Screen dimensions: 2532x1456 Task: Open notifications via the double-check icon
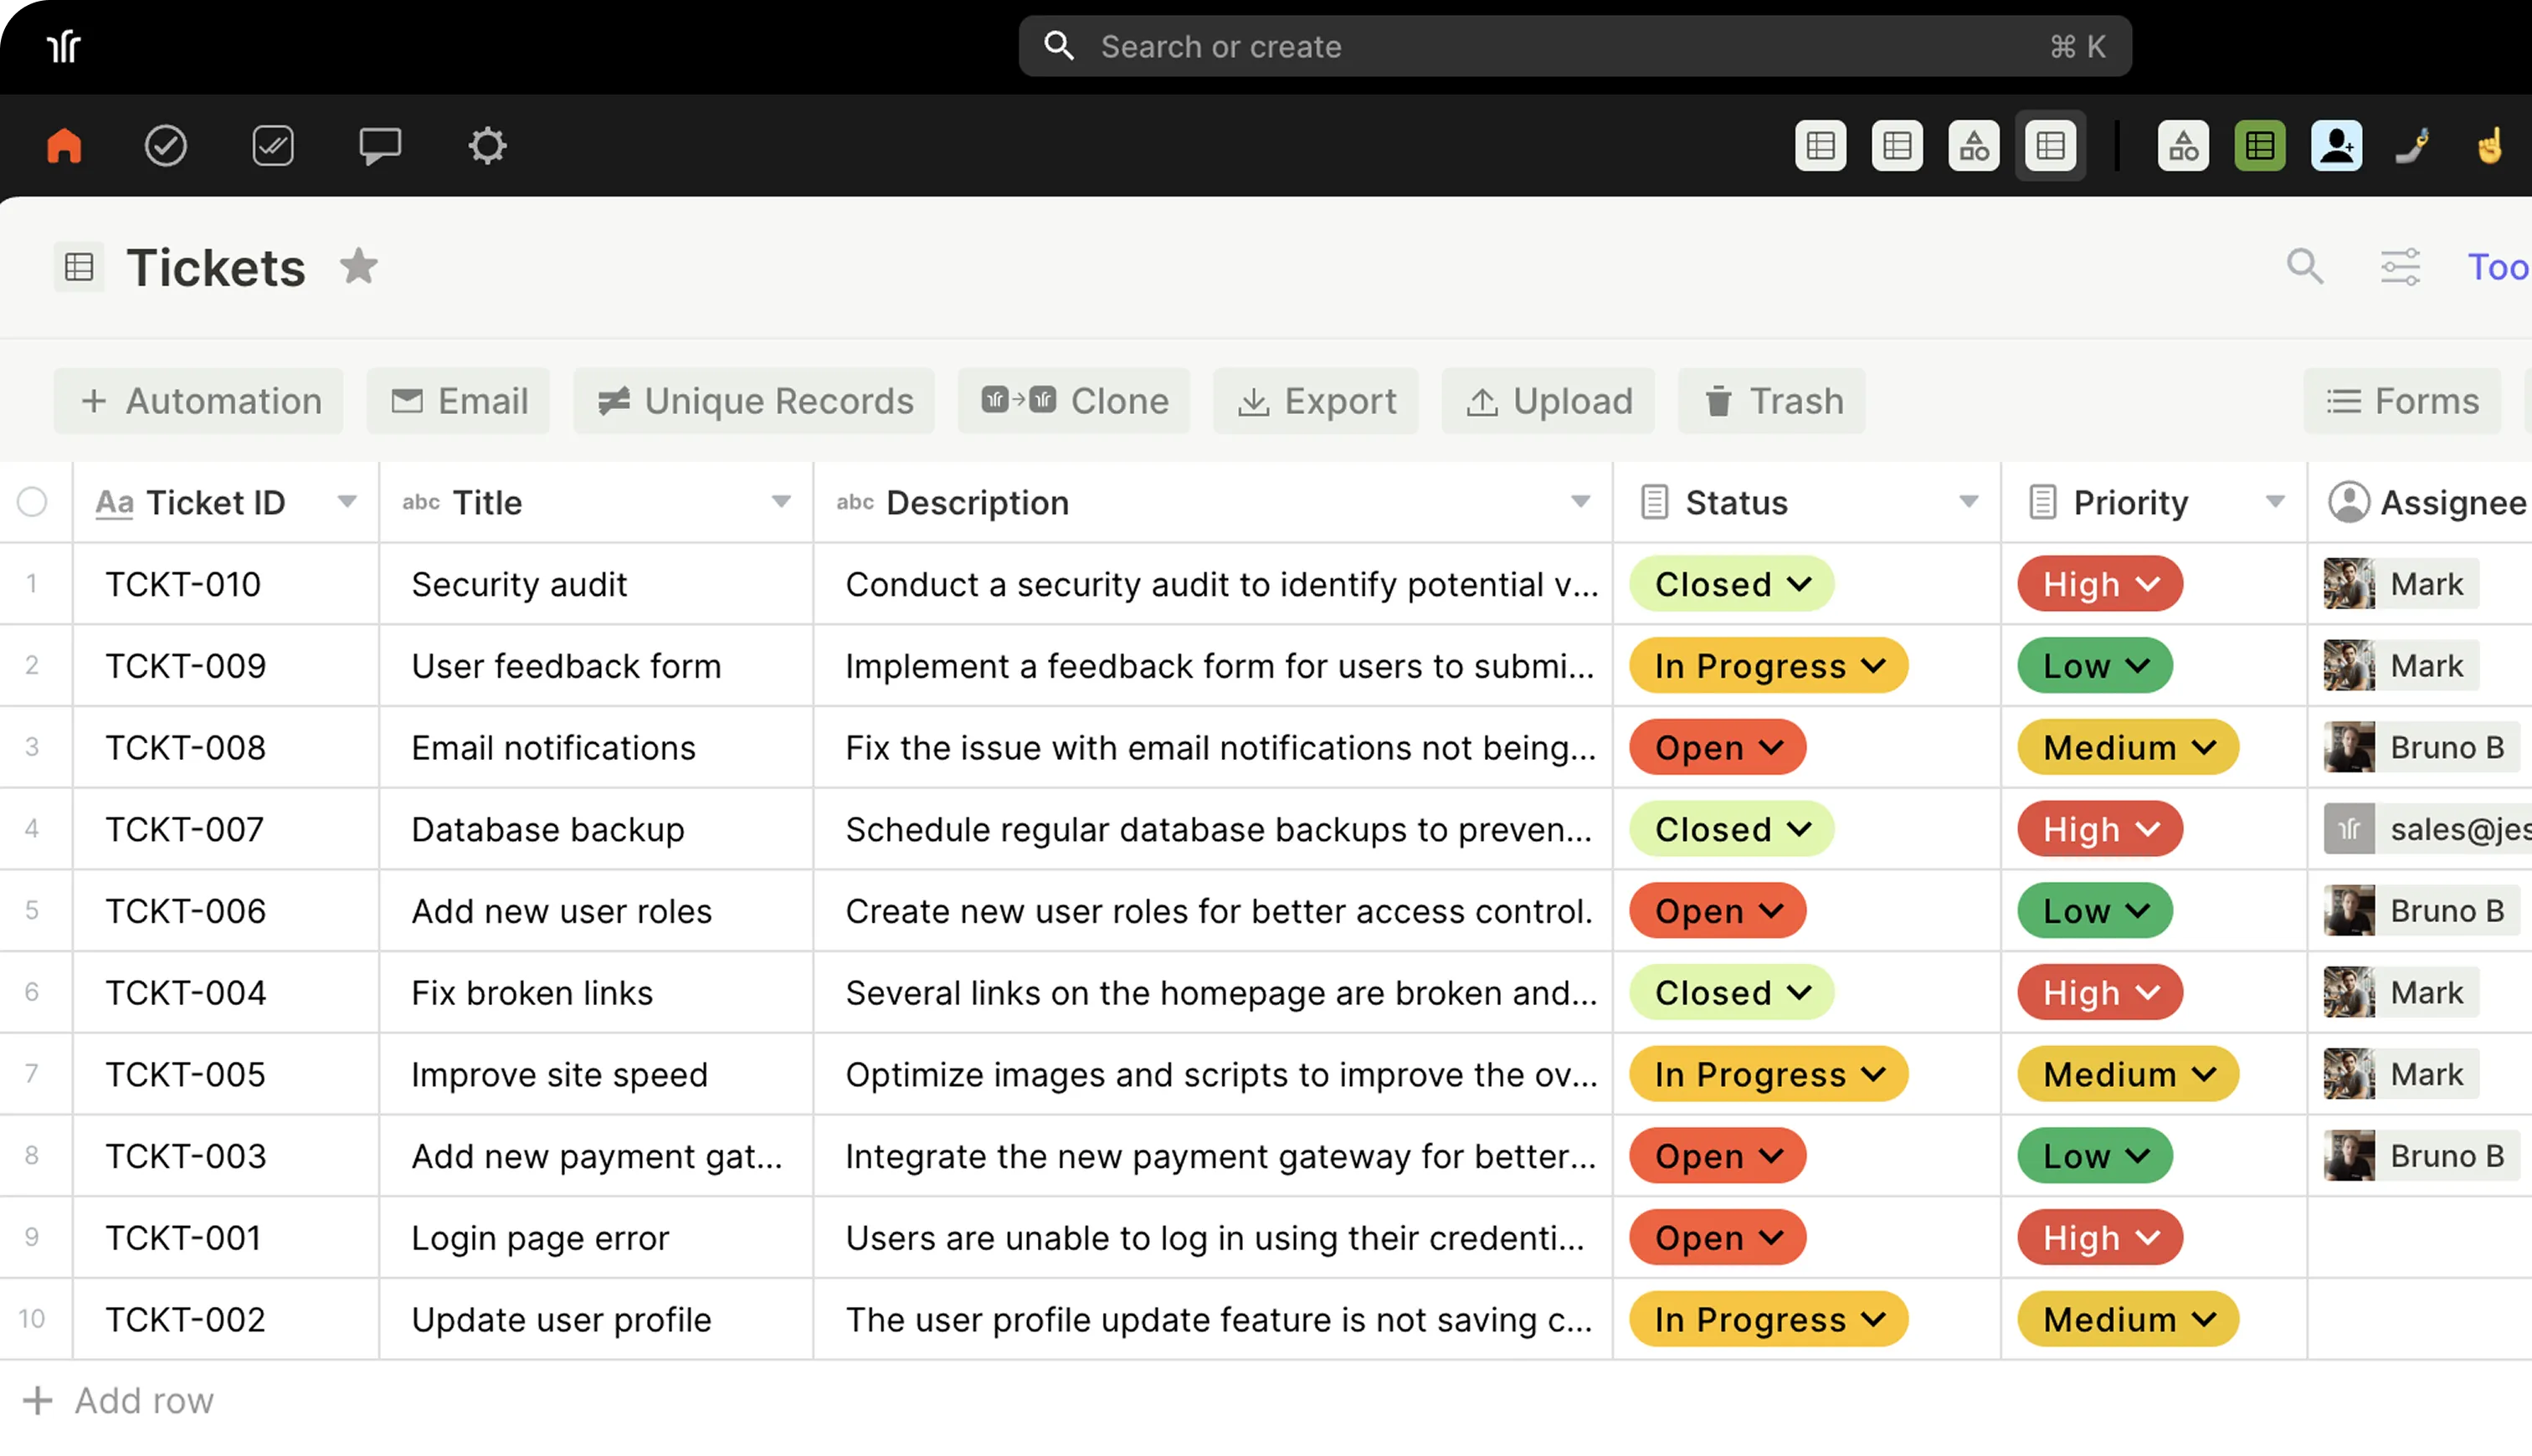tap(273, 146)
